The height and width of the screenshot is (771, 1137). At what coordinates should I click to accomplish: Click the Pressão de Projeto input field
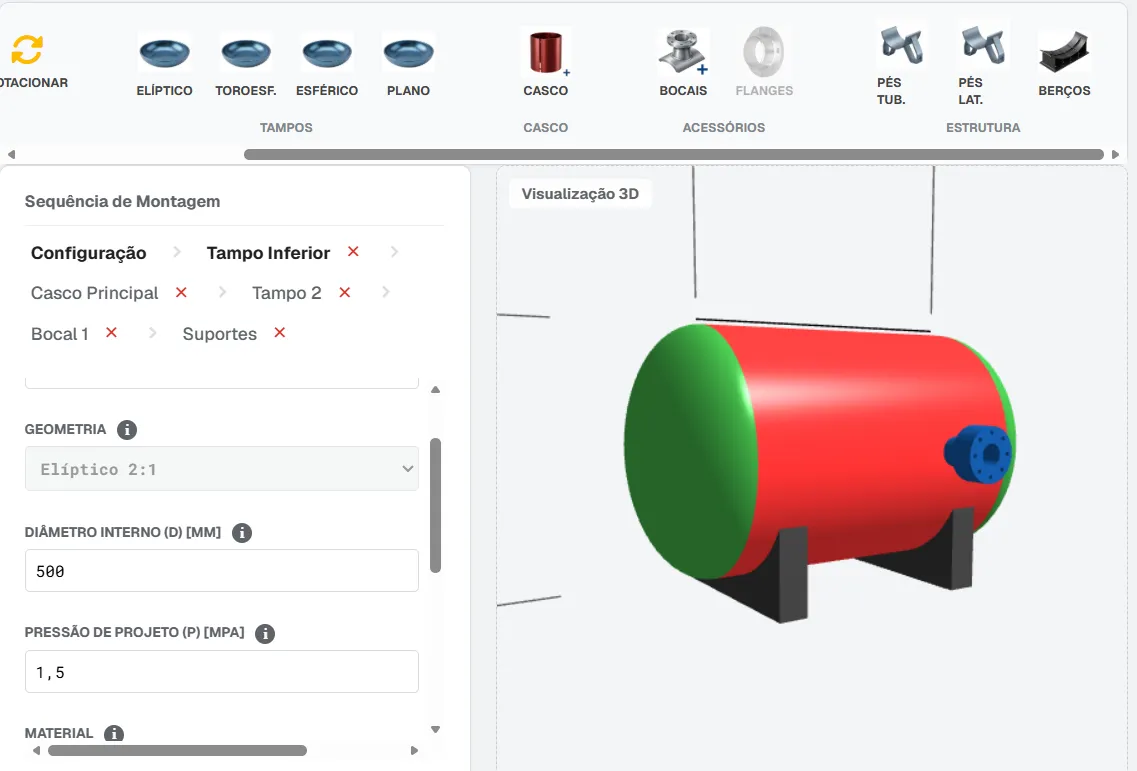[x=222, y=672]
